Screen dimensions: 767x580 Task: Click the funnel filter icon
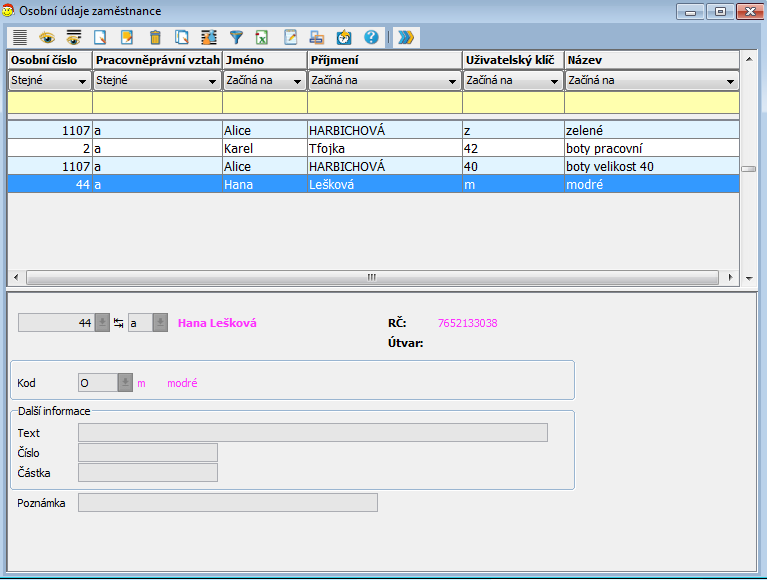click(x=236, y=37)
